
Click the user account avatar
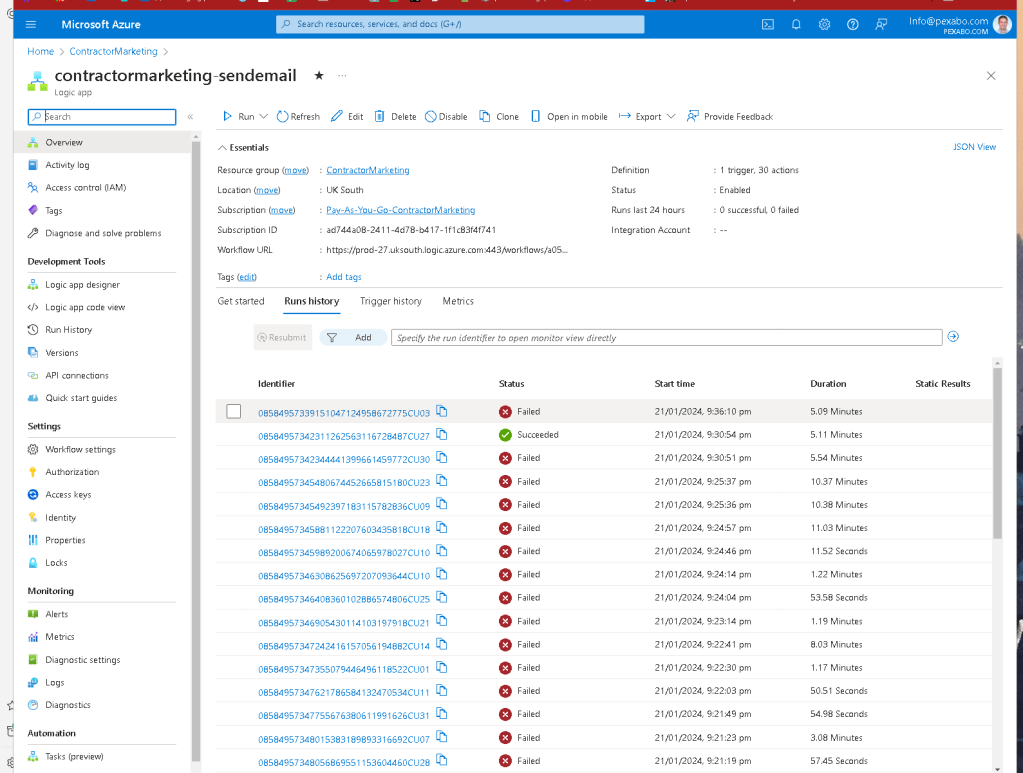click(x=1002, y=25)
